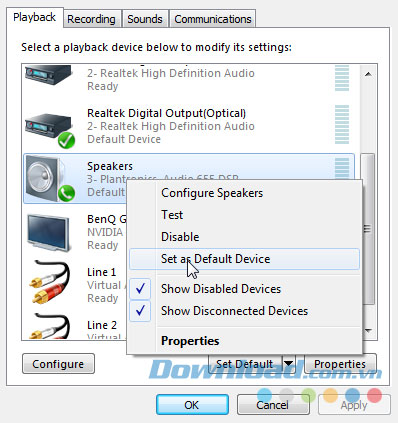Click the Realtek Digital Output level meter
Image resolution: width=398 pixels, height=423 pixels.
point(342,124)
